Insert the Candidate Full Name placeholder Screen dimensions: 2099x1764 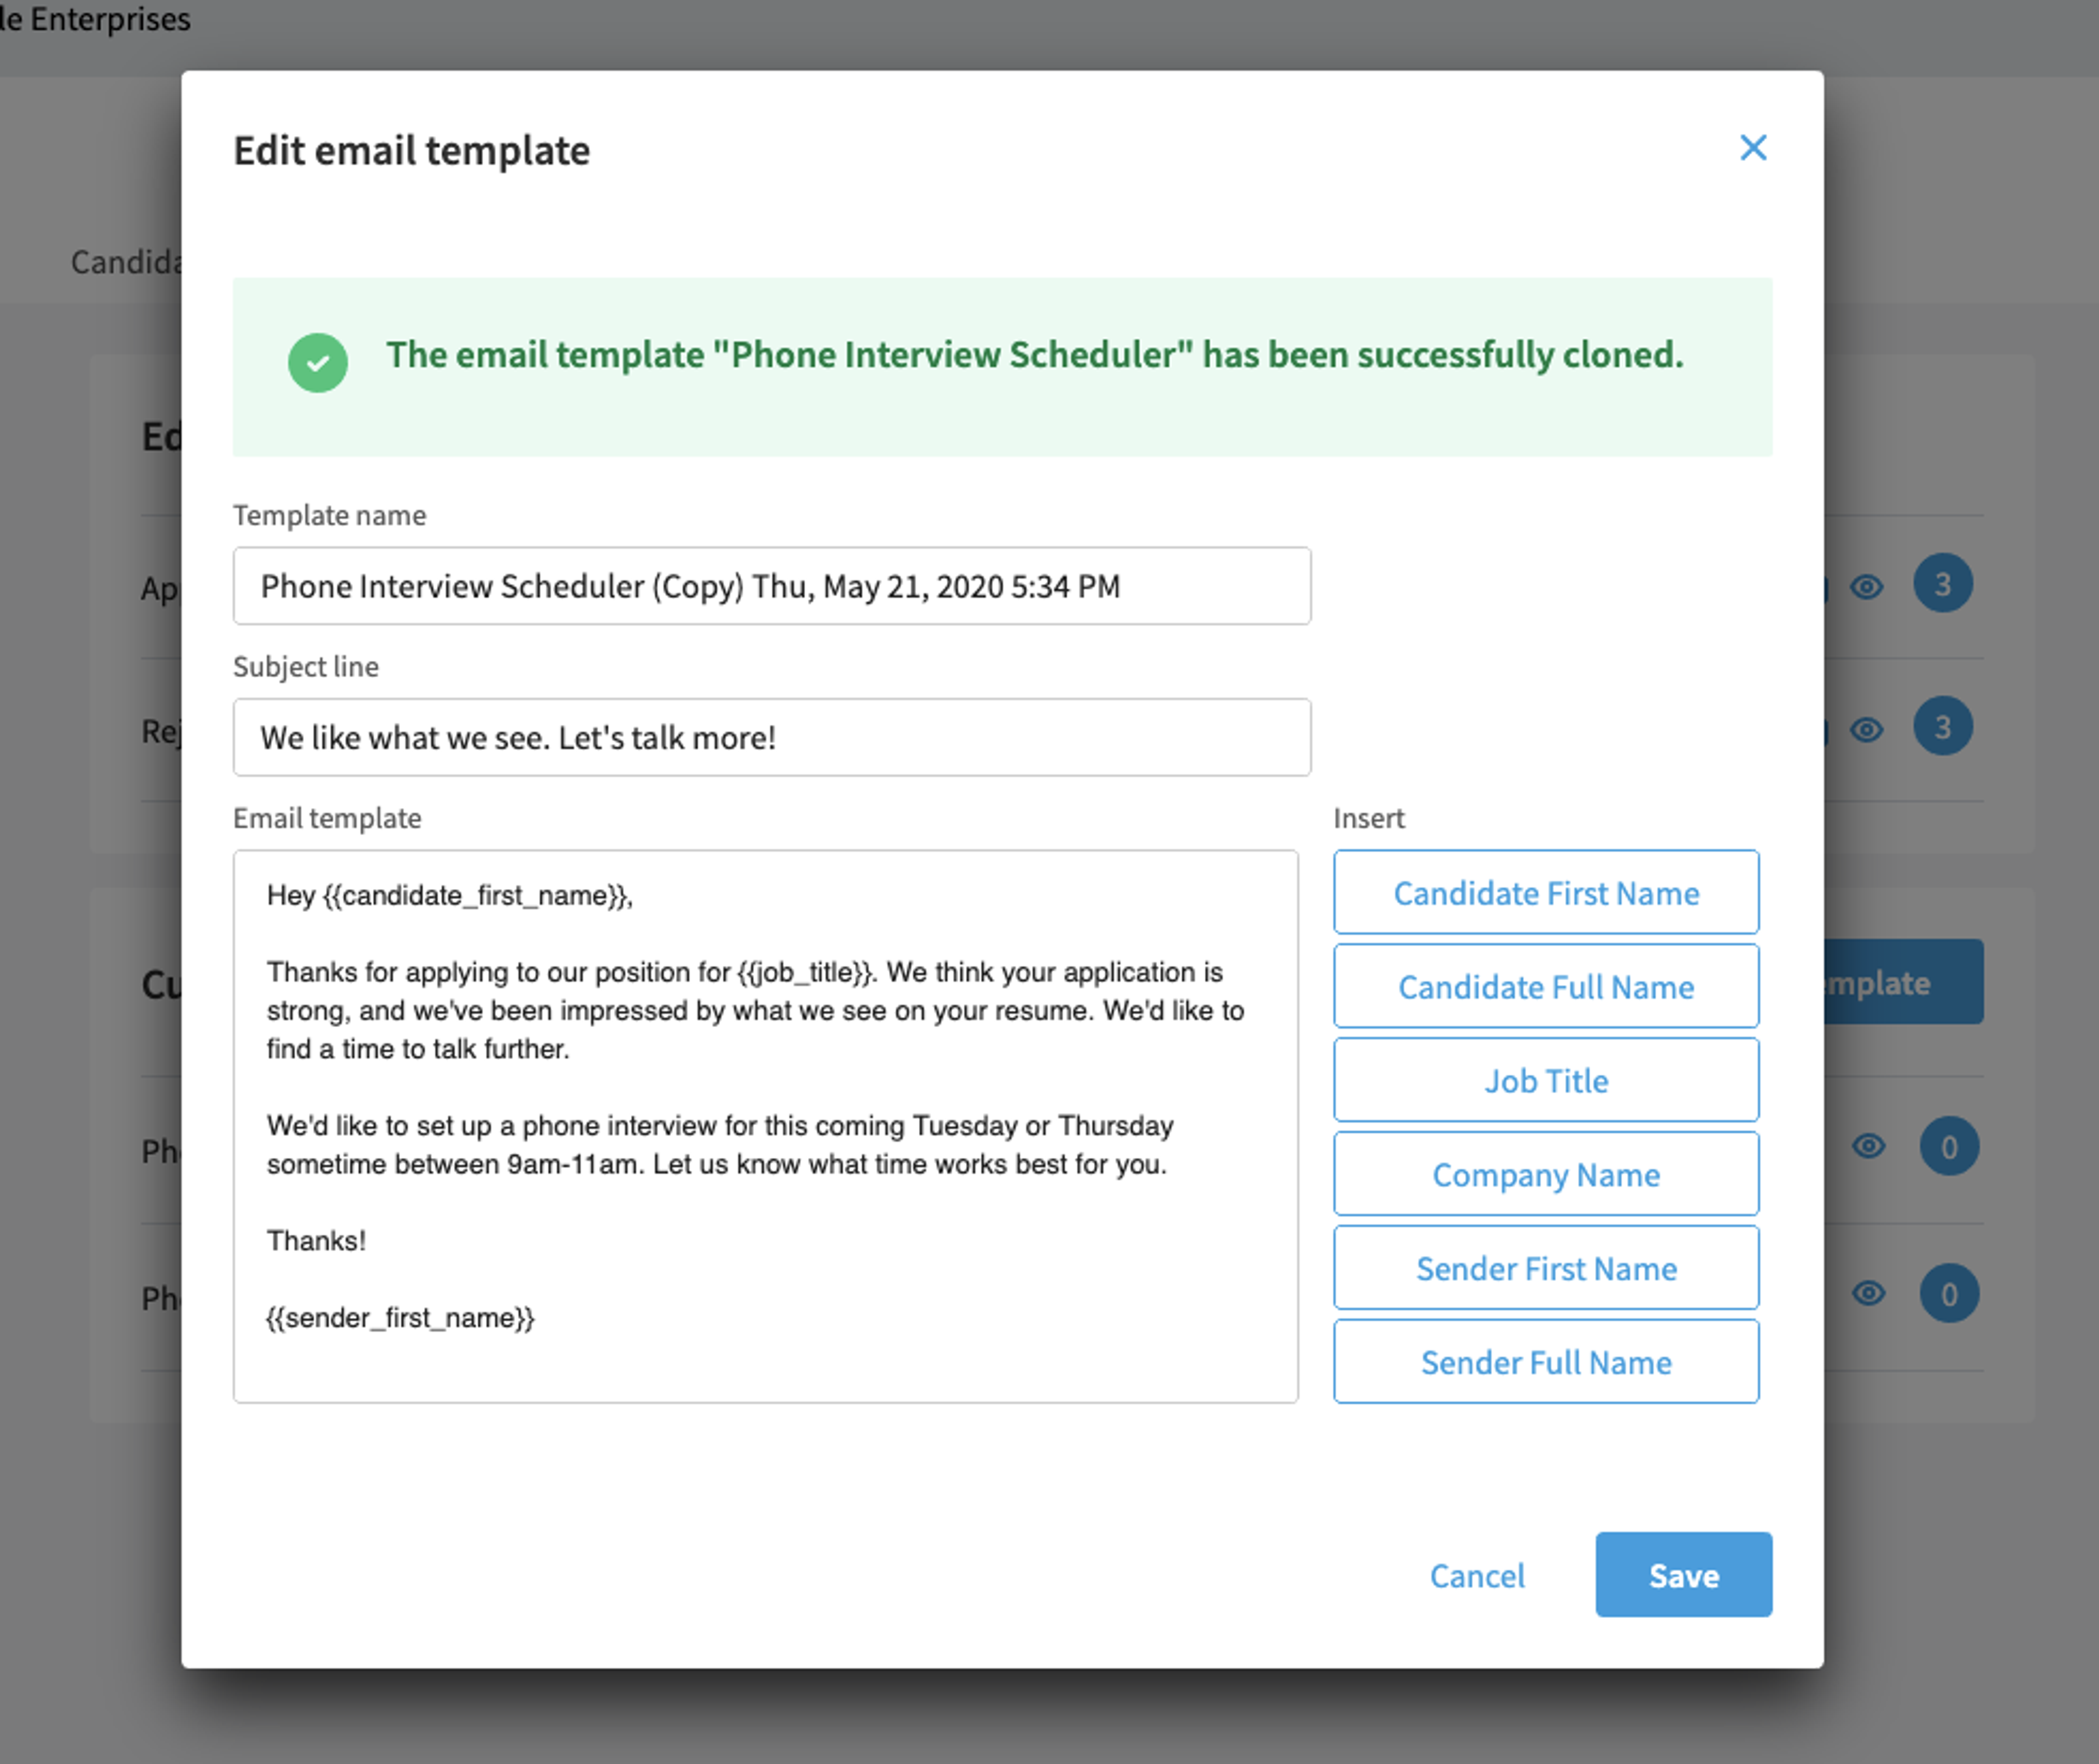tap(1546, 987)
